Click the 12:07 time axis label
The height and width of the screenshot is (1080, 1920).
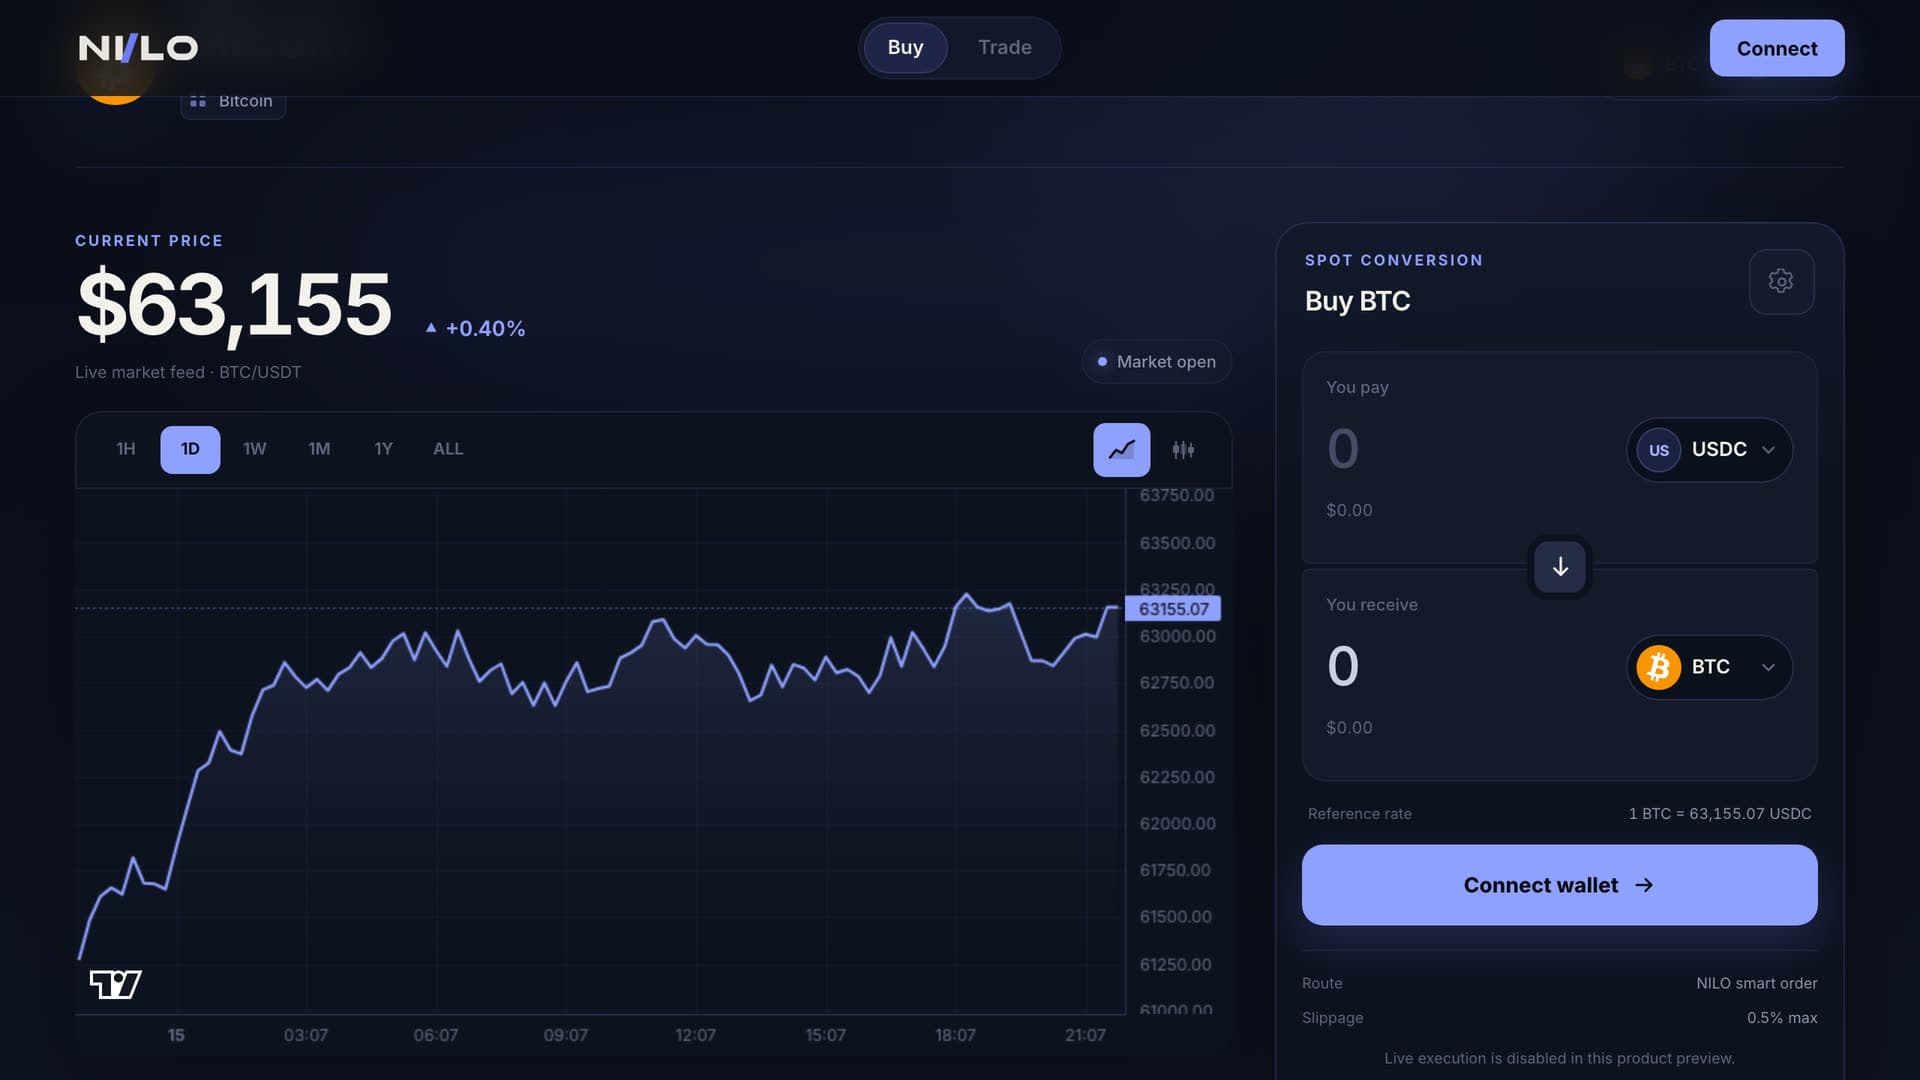point(695,1035)
